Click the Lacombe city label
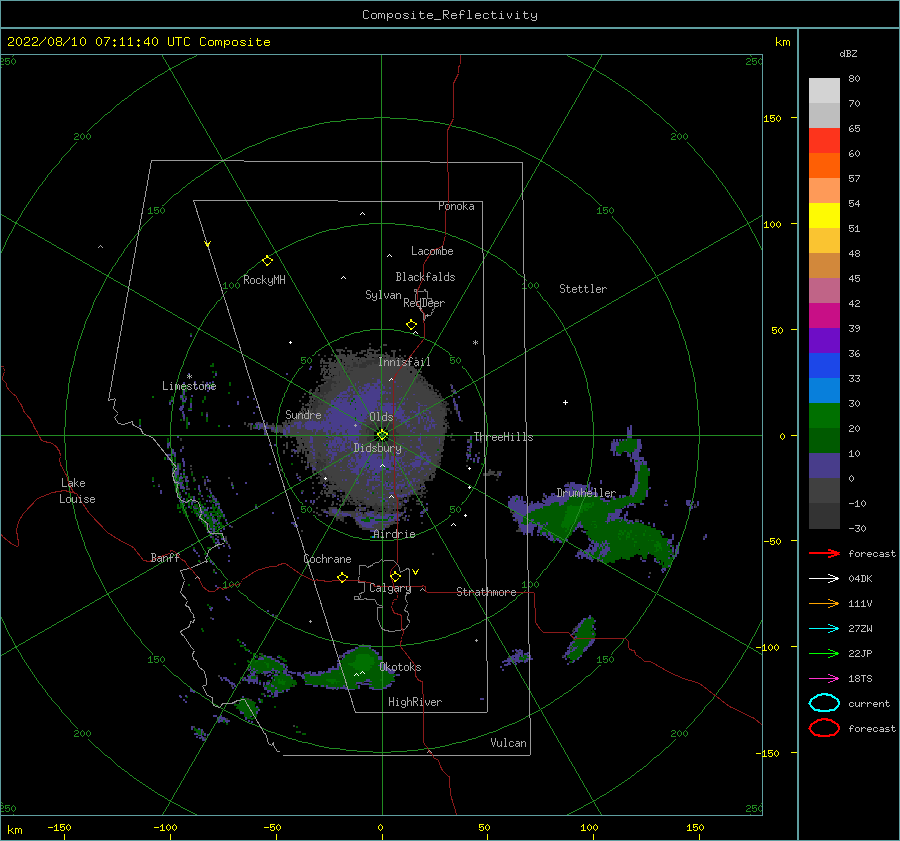This screenshot has width=900, height=841. (x=432, y=251)
